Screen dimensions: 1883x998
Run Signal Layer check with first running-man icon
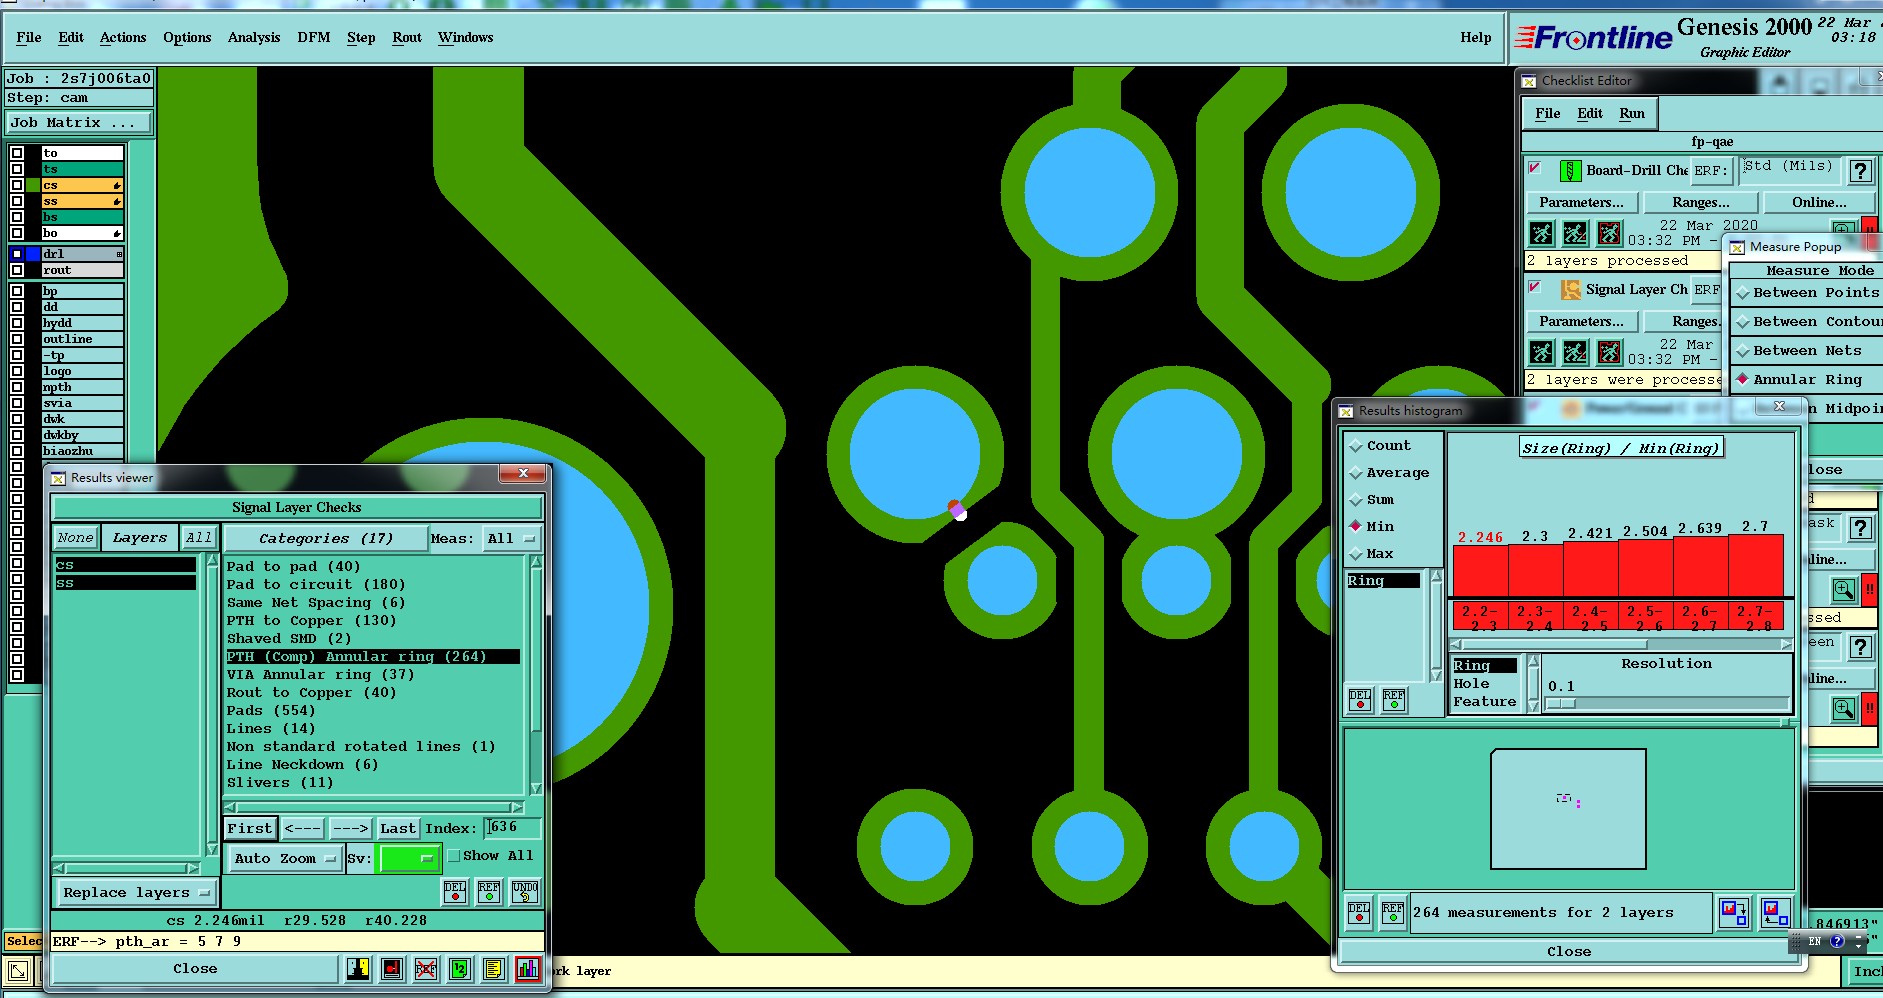(x=1542, y=352)
